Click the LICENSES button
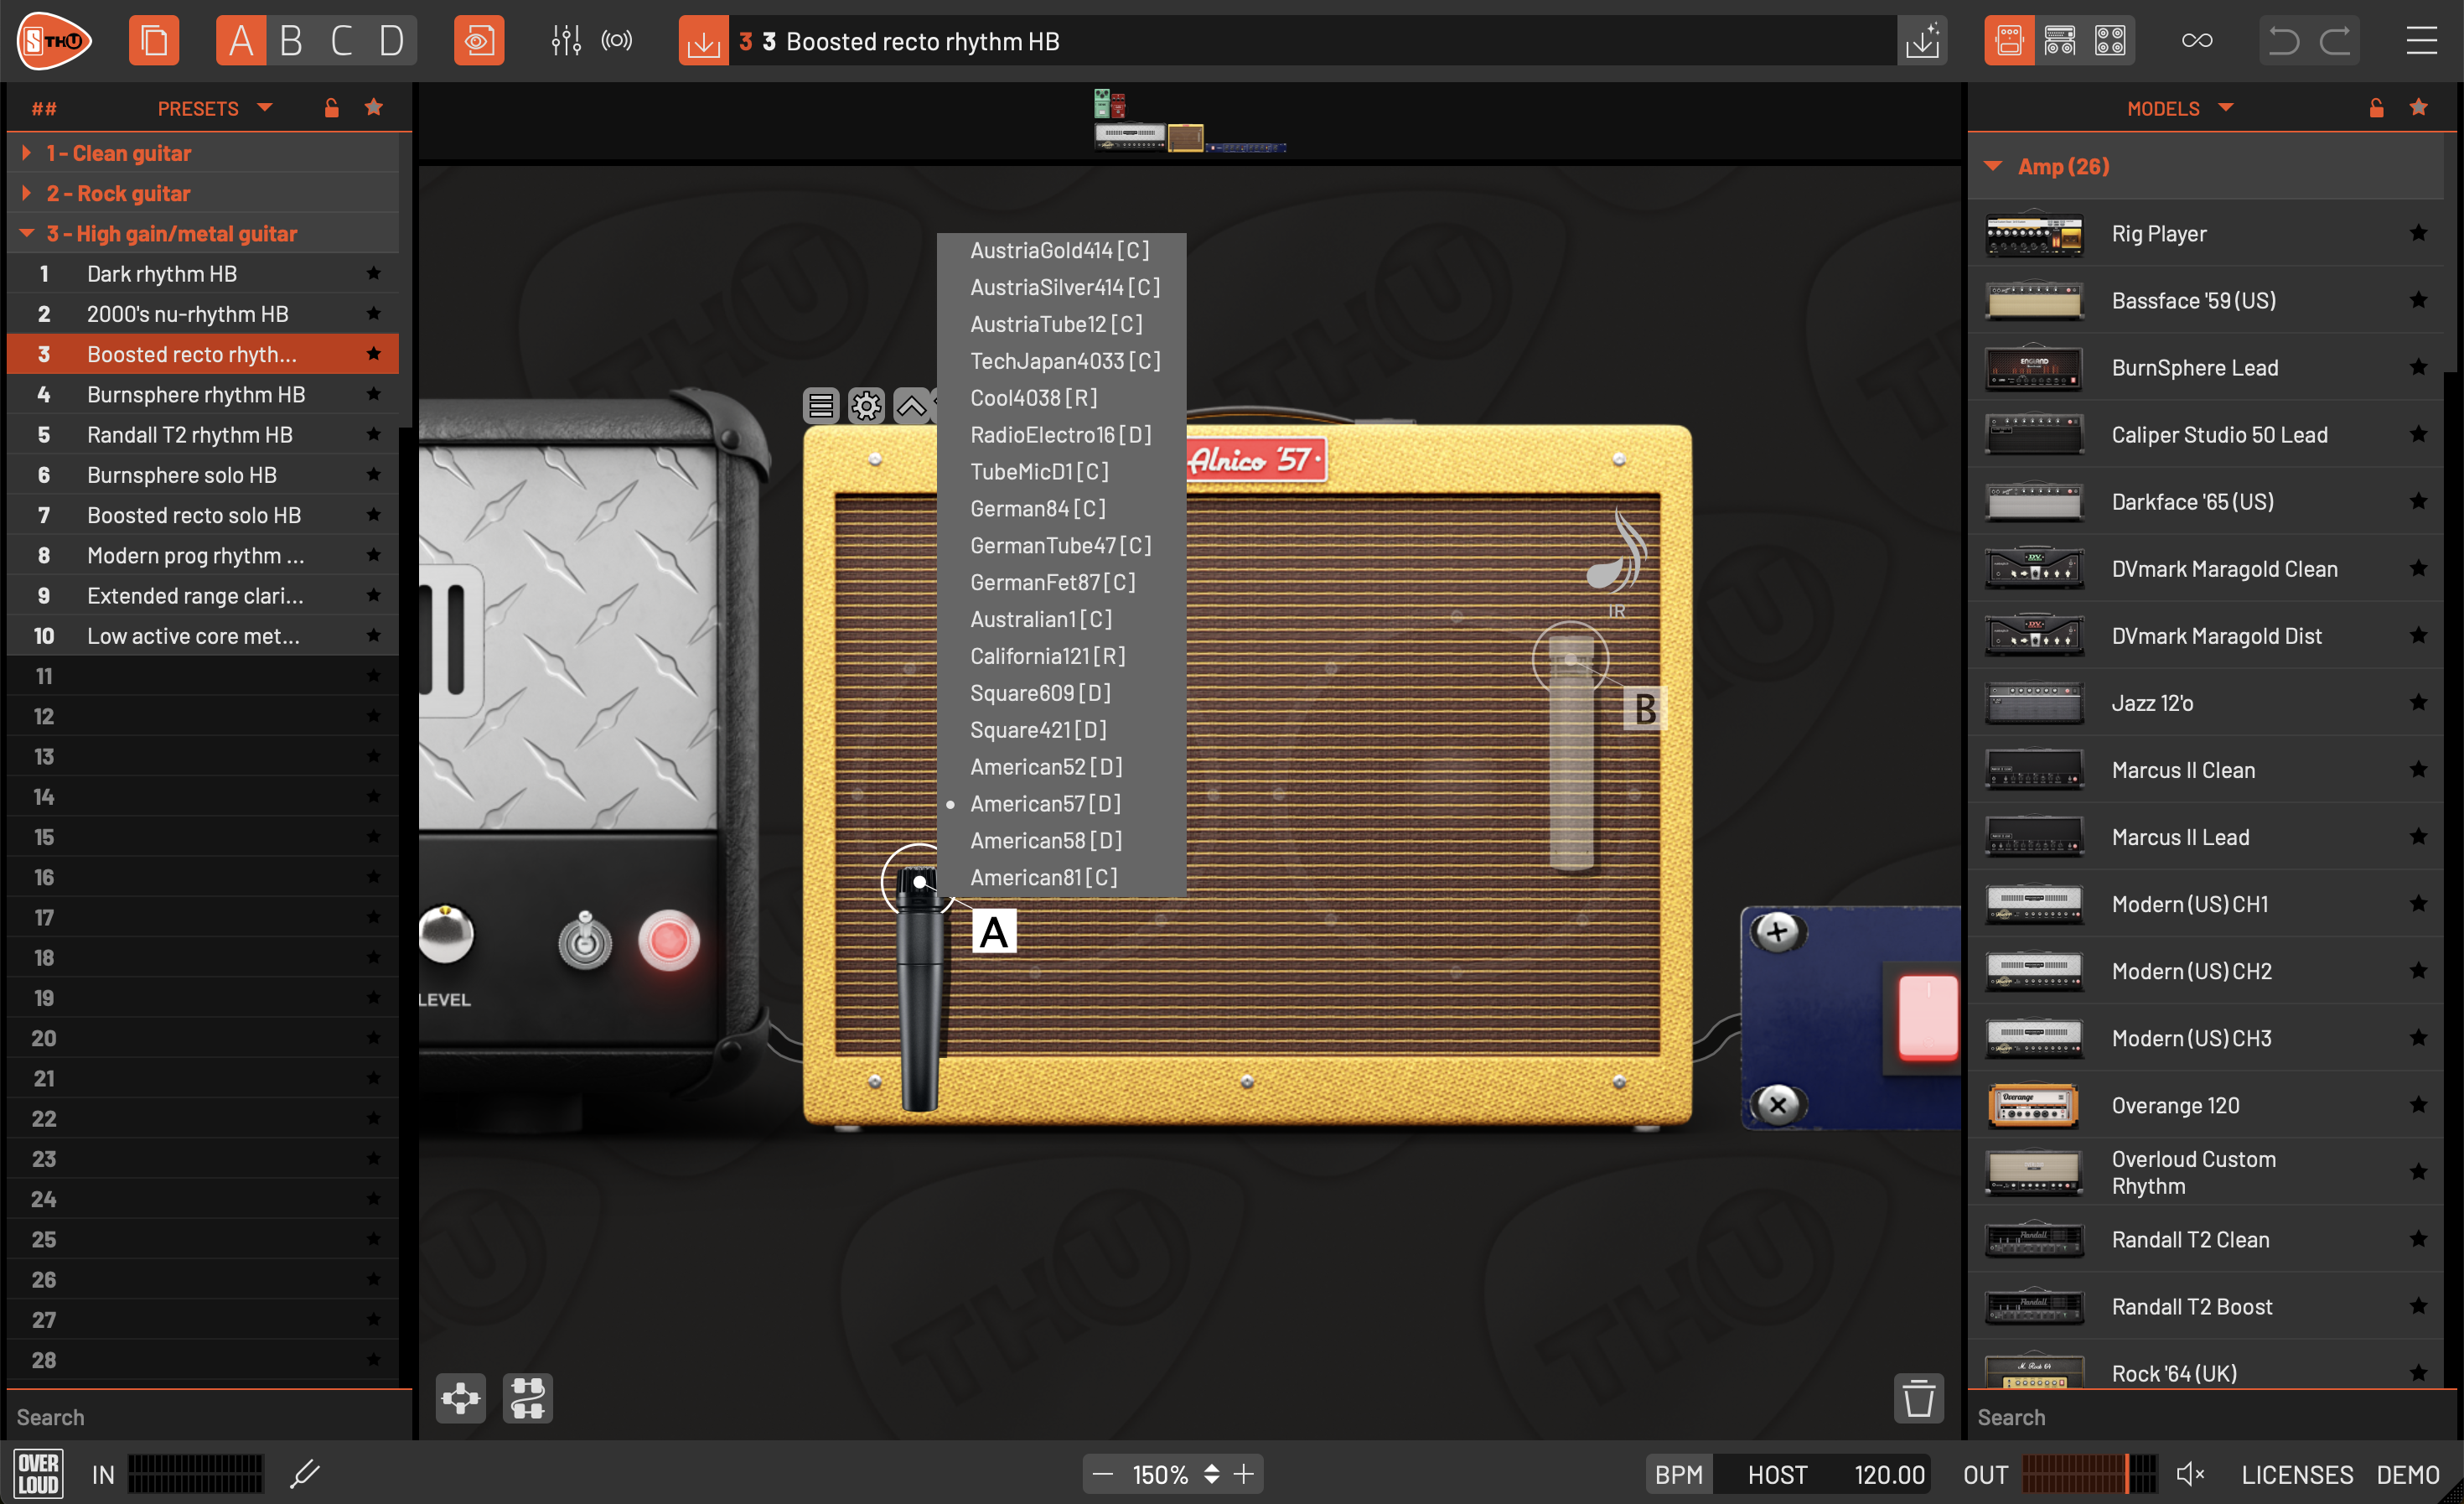 pos(2296,1474)
